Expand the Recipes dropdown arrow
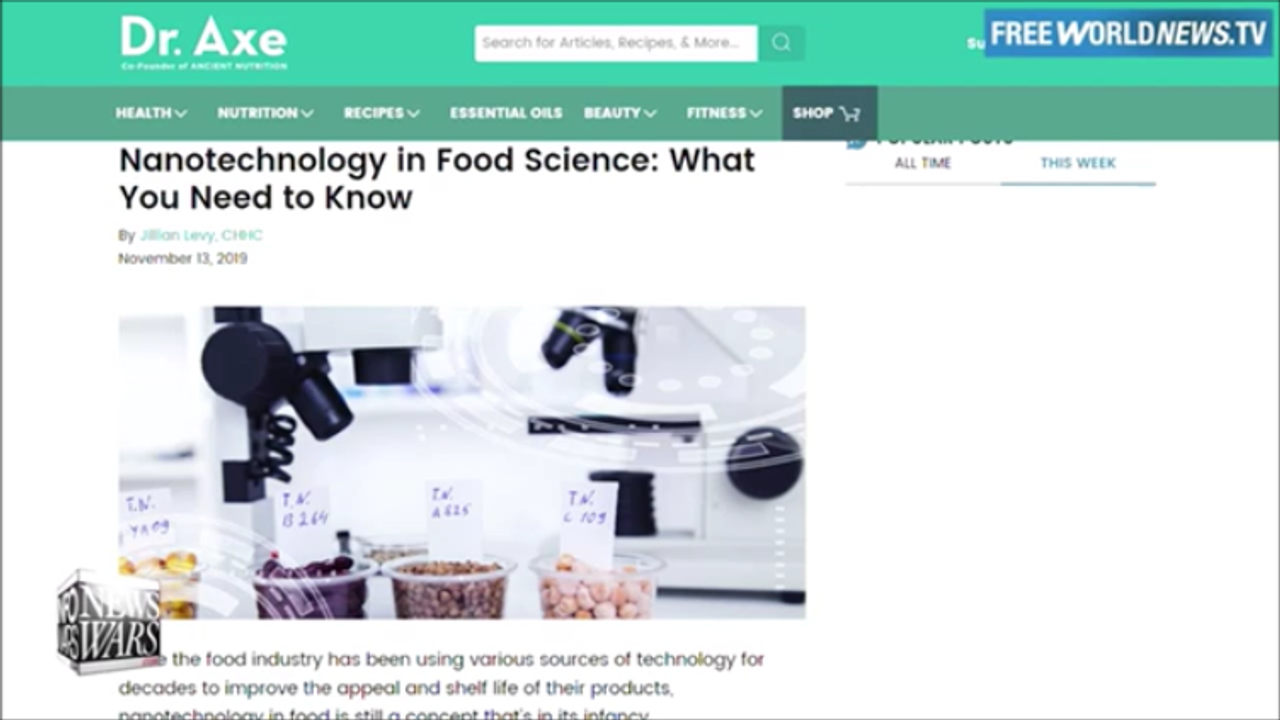Screen dimensions: 1280x720 [x=413, y=113]
